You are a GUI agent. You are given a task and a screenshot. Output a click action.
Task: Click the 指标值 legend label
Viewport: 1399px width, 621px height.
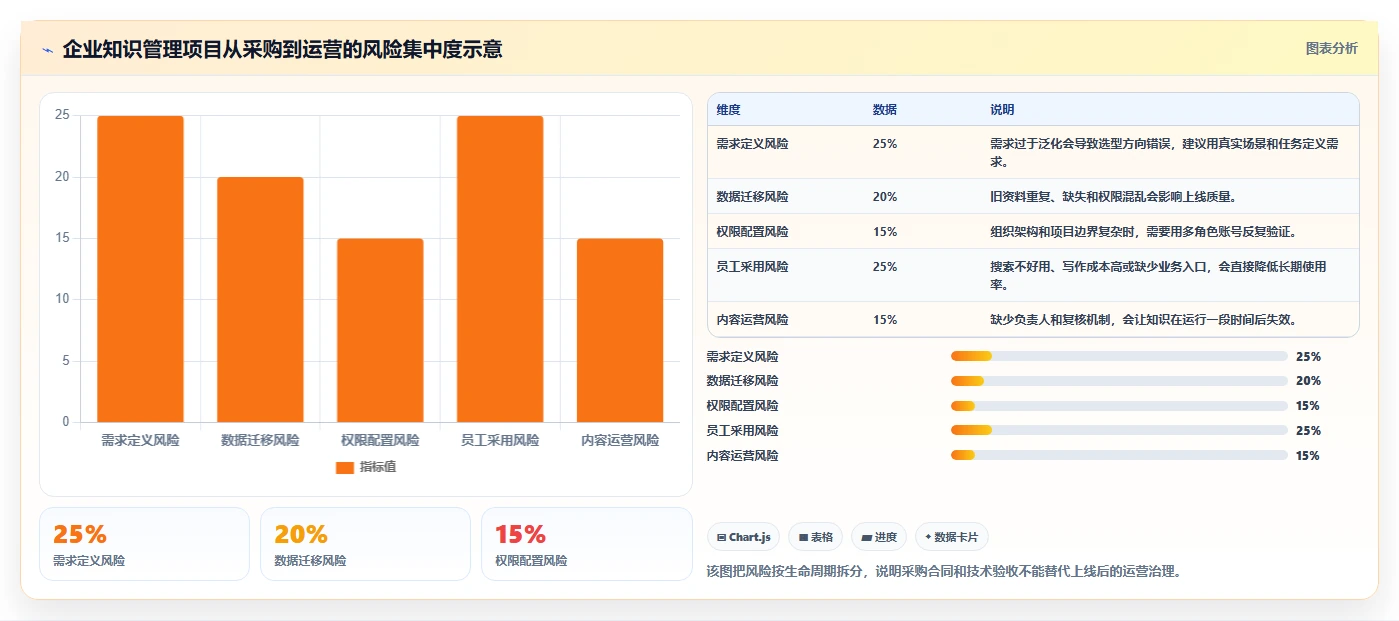pyautogui.click(x=378, y=467)
